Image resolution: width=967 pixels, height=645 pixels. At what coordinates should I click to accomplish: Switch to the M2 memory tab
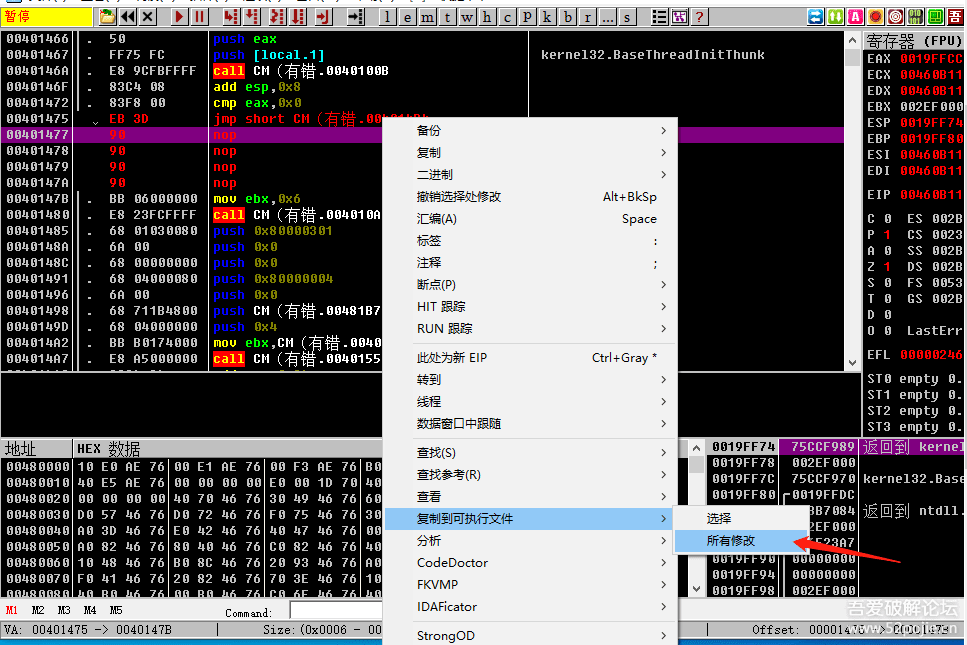[38, 610]
